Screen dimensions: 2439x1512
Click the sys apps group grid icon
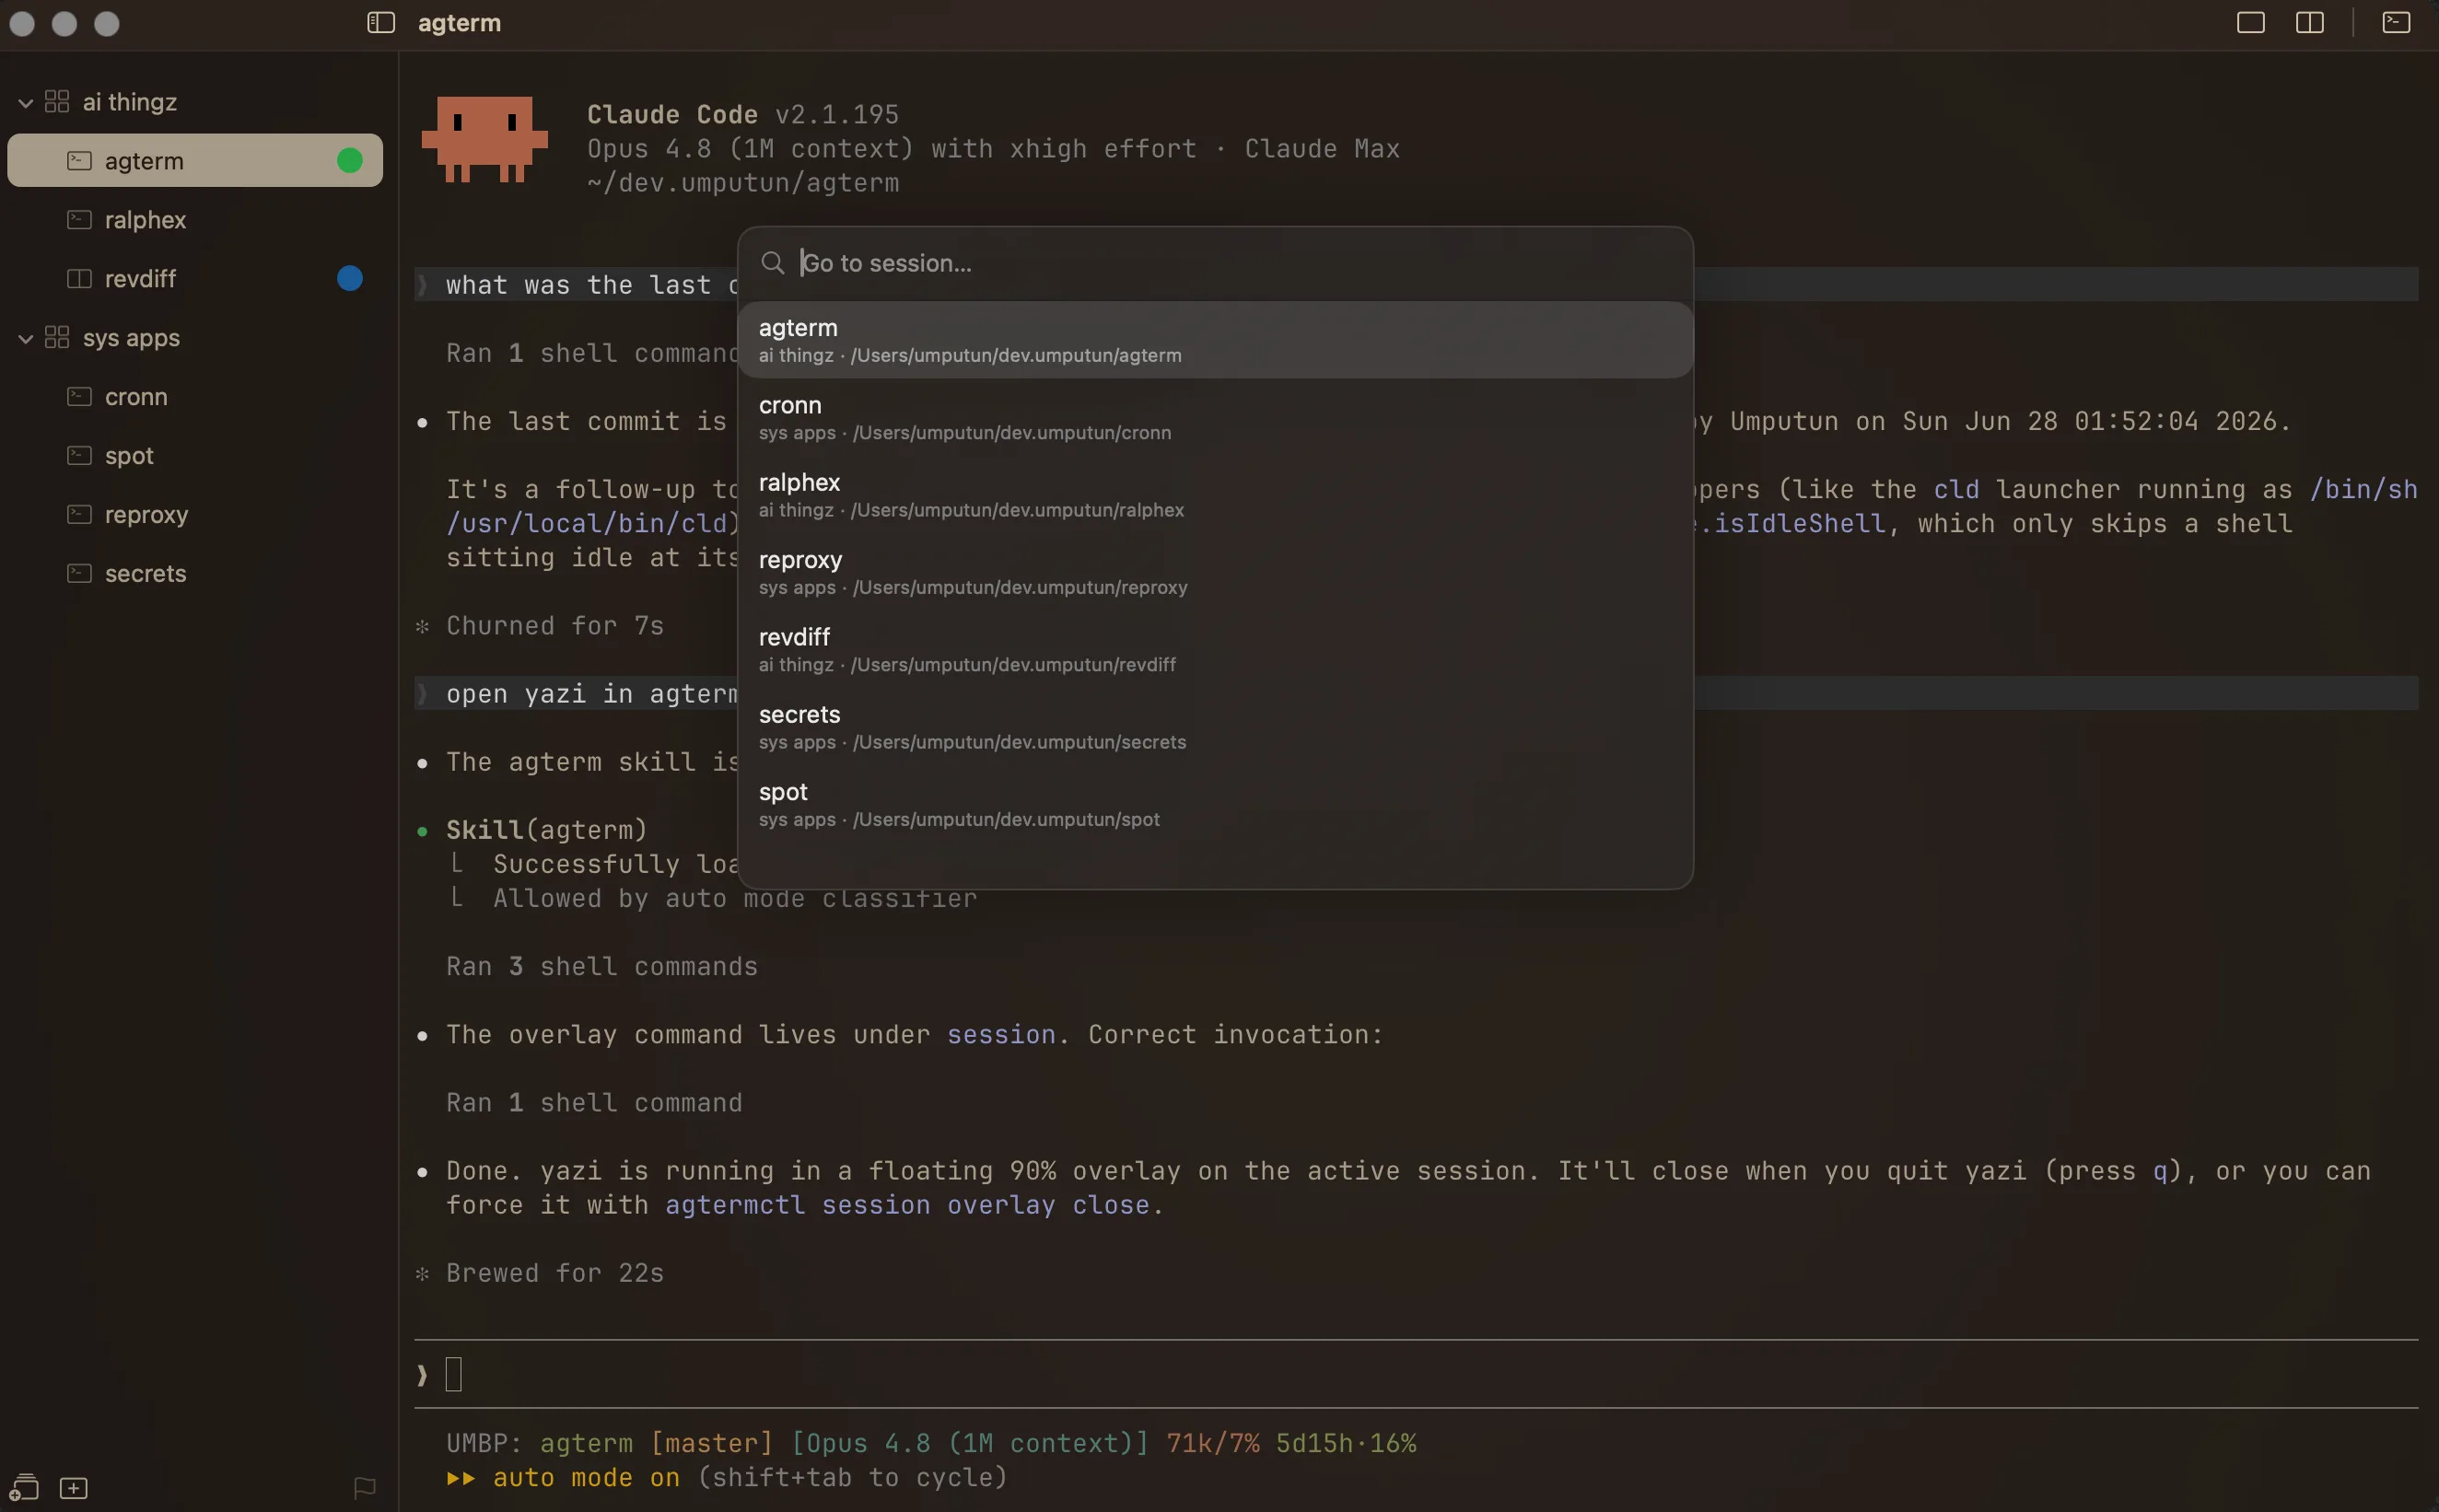tap(57, 337)
